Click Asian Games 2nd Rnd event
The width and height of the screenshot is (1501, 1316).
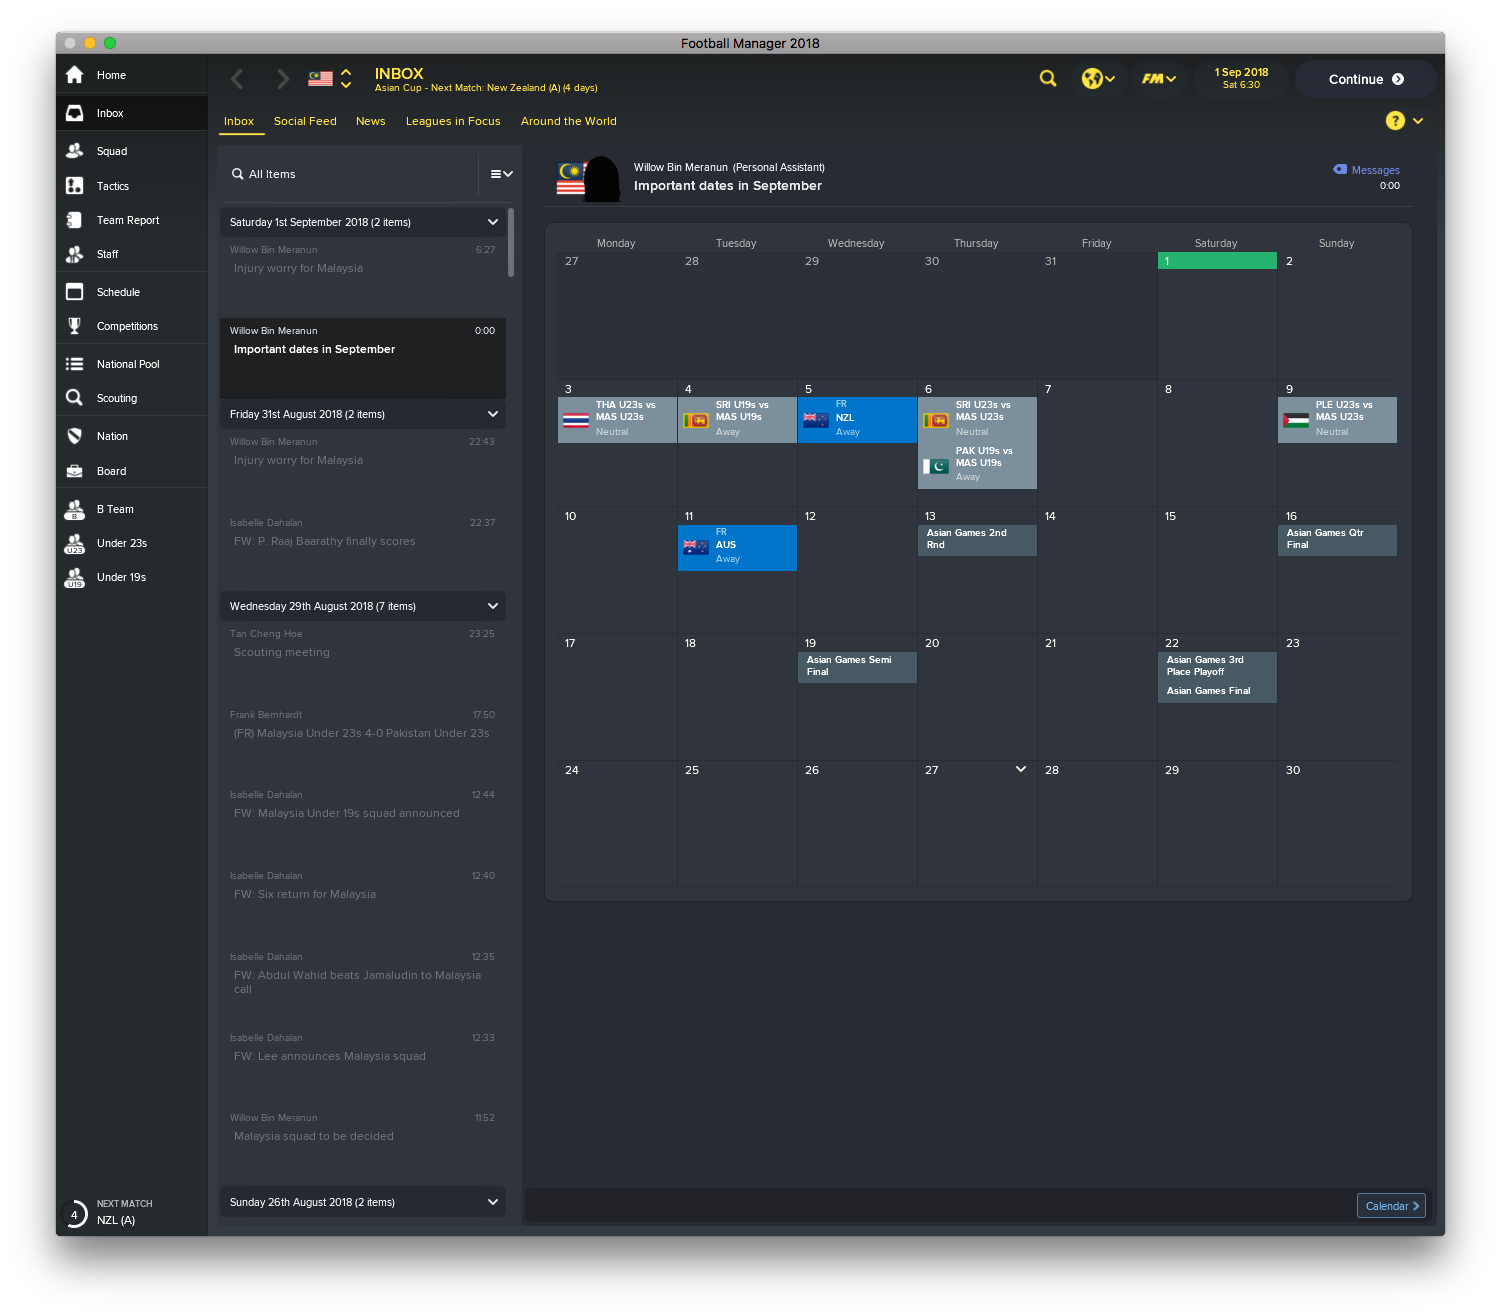(977, 540)
